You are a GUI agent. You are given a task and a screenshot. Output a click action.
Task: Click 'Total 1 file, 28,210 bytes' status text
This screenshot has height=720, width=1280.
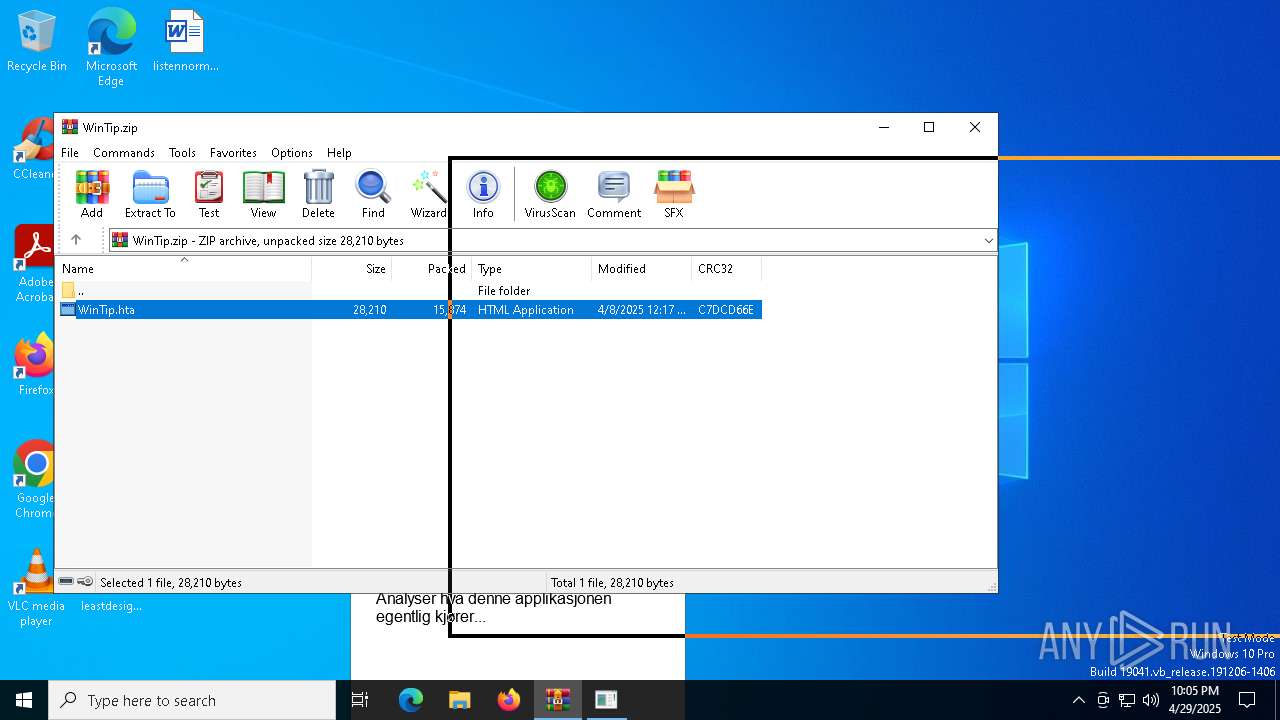(612, 582)
